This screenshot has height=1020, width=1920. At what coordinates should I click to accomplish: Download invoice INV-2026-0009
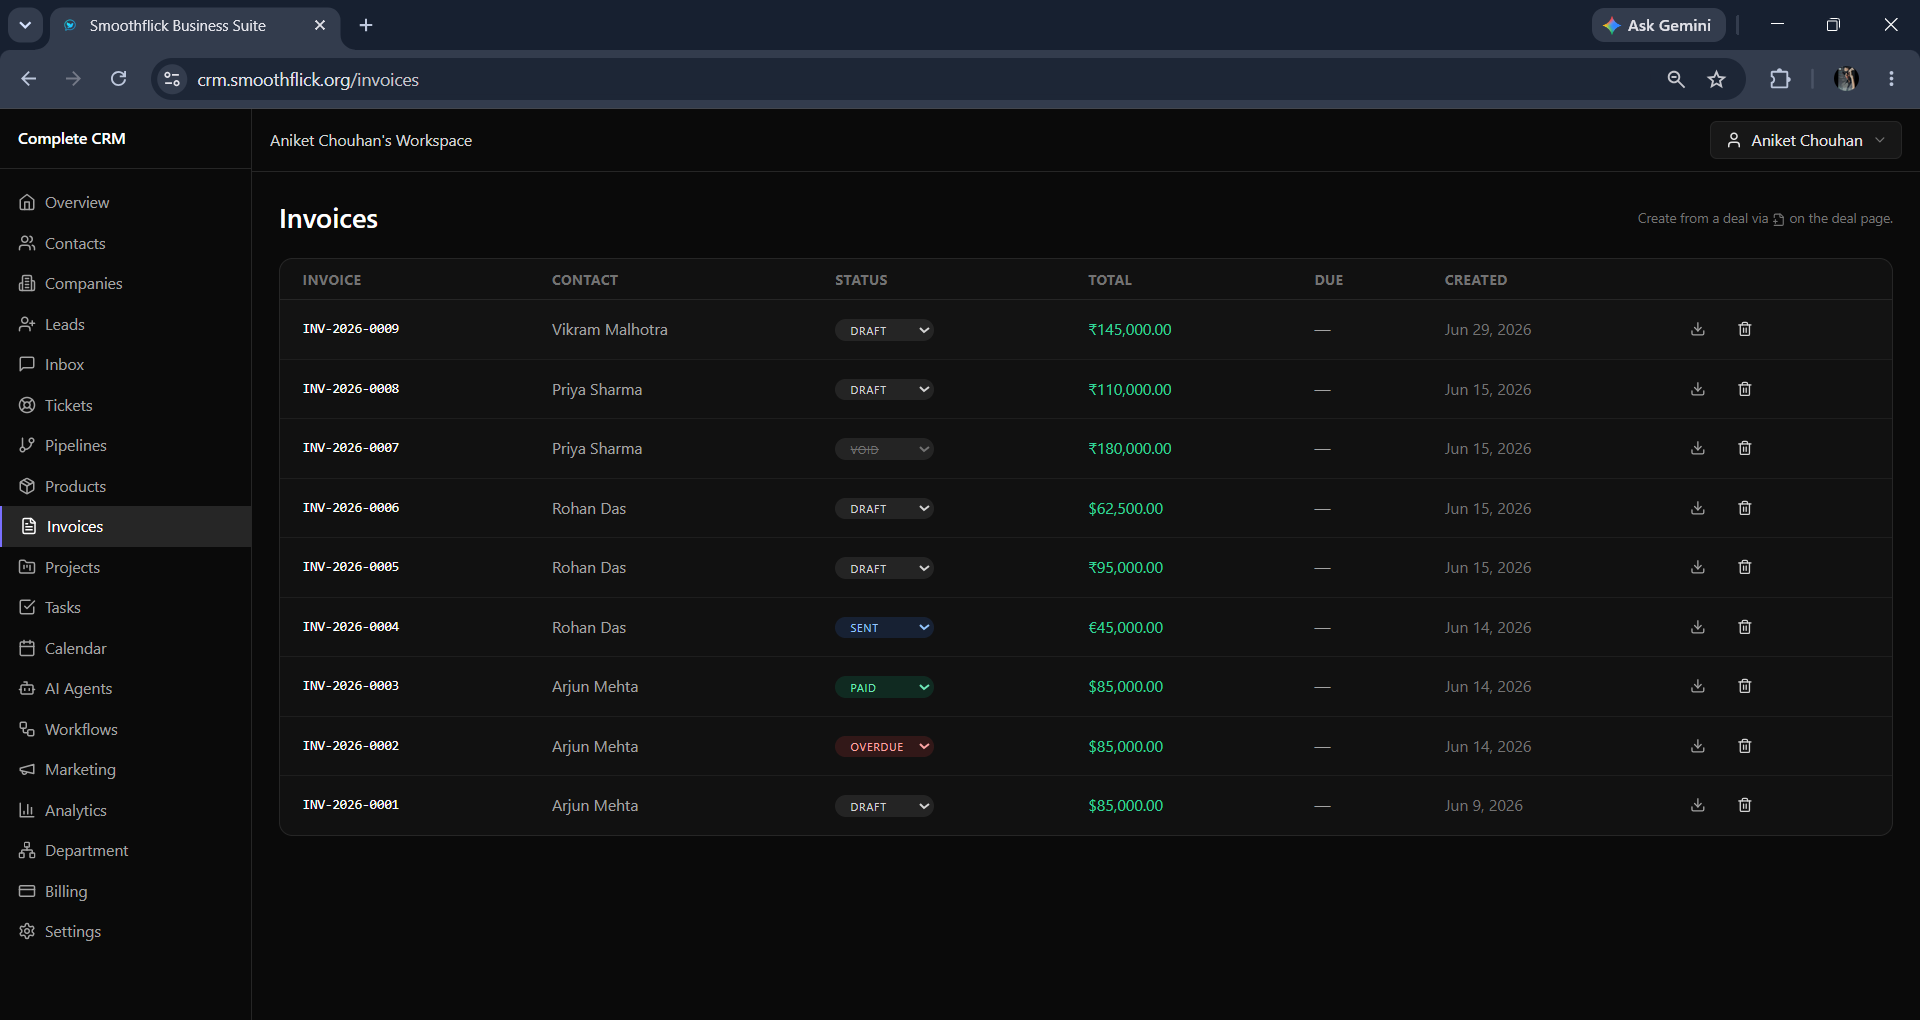click(x=1697, y=329)
